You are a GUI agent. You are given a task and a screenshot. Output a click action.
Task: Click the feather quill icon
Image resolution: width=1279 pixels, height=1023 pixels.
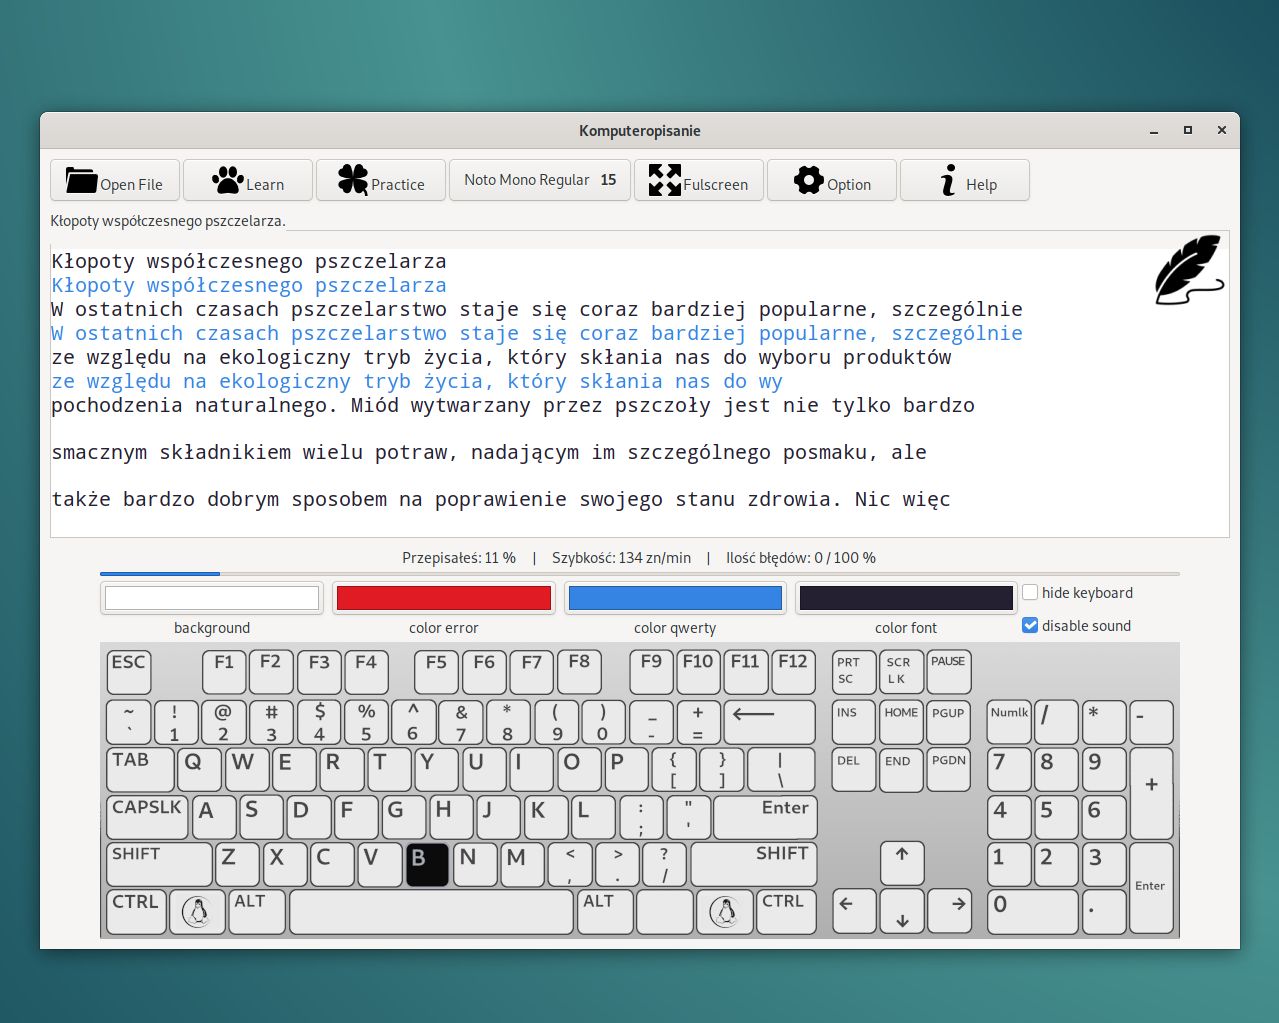coord(1188,269)
